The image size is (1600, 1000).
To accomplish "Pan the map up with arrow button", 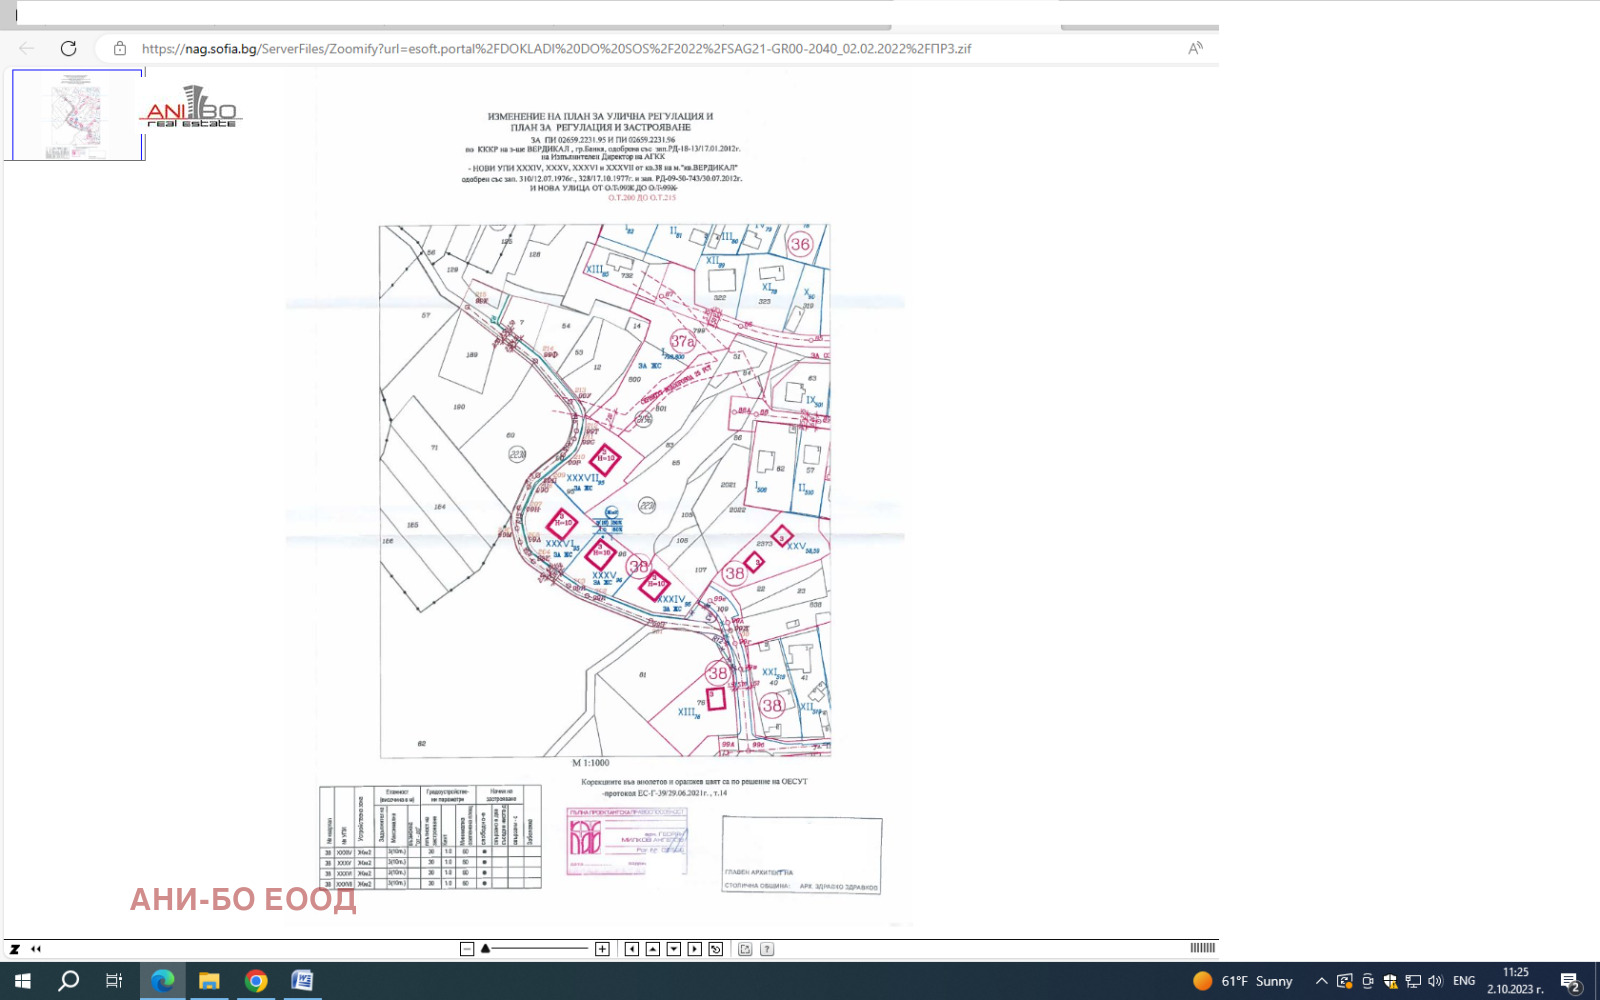I will pos(653,949).
